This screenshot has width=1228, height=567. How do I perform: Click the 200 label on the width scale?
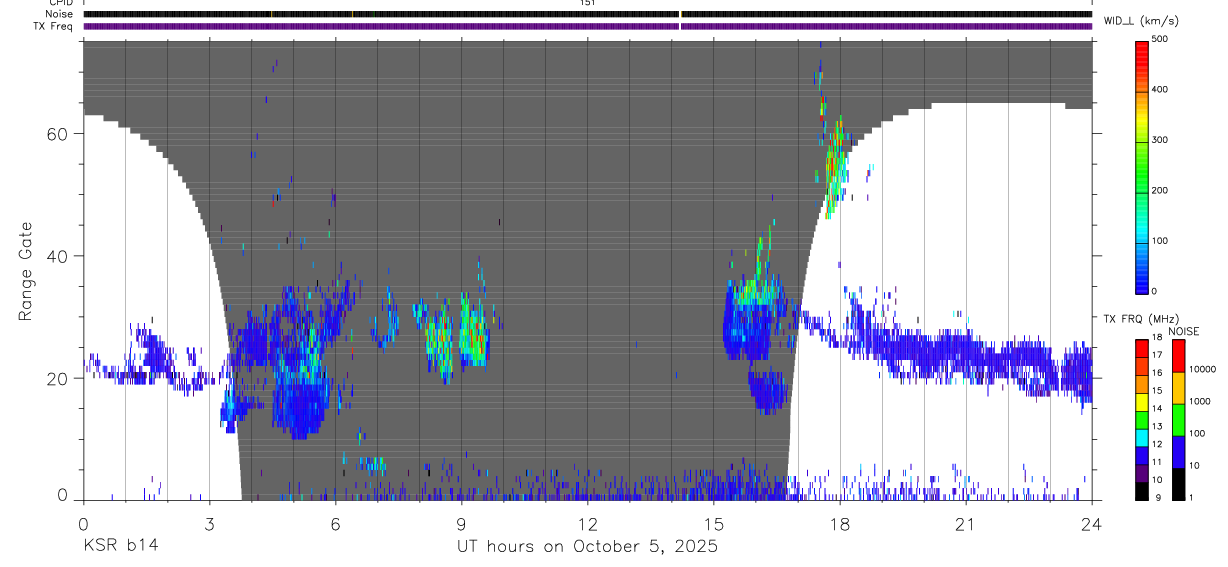[x=1160, y=190]
